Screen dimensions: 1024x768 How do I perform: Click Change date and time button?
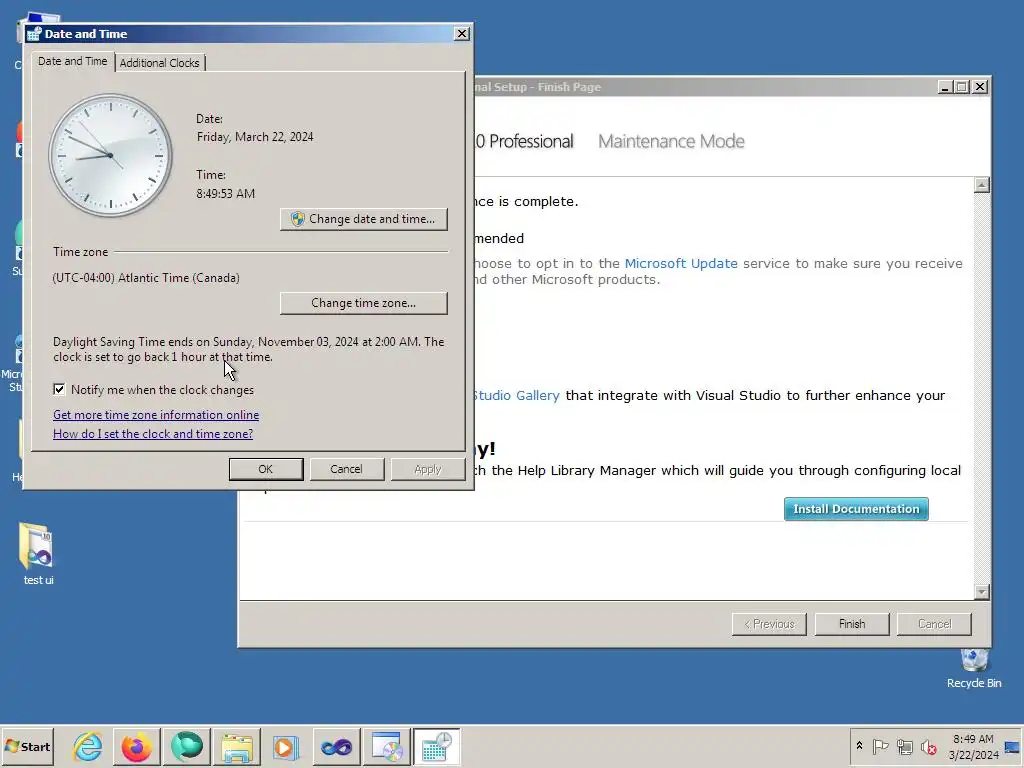click(x=364, y=219)
